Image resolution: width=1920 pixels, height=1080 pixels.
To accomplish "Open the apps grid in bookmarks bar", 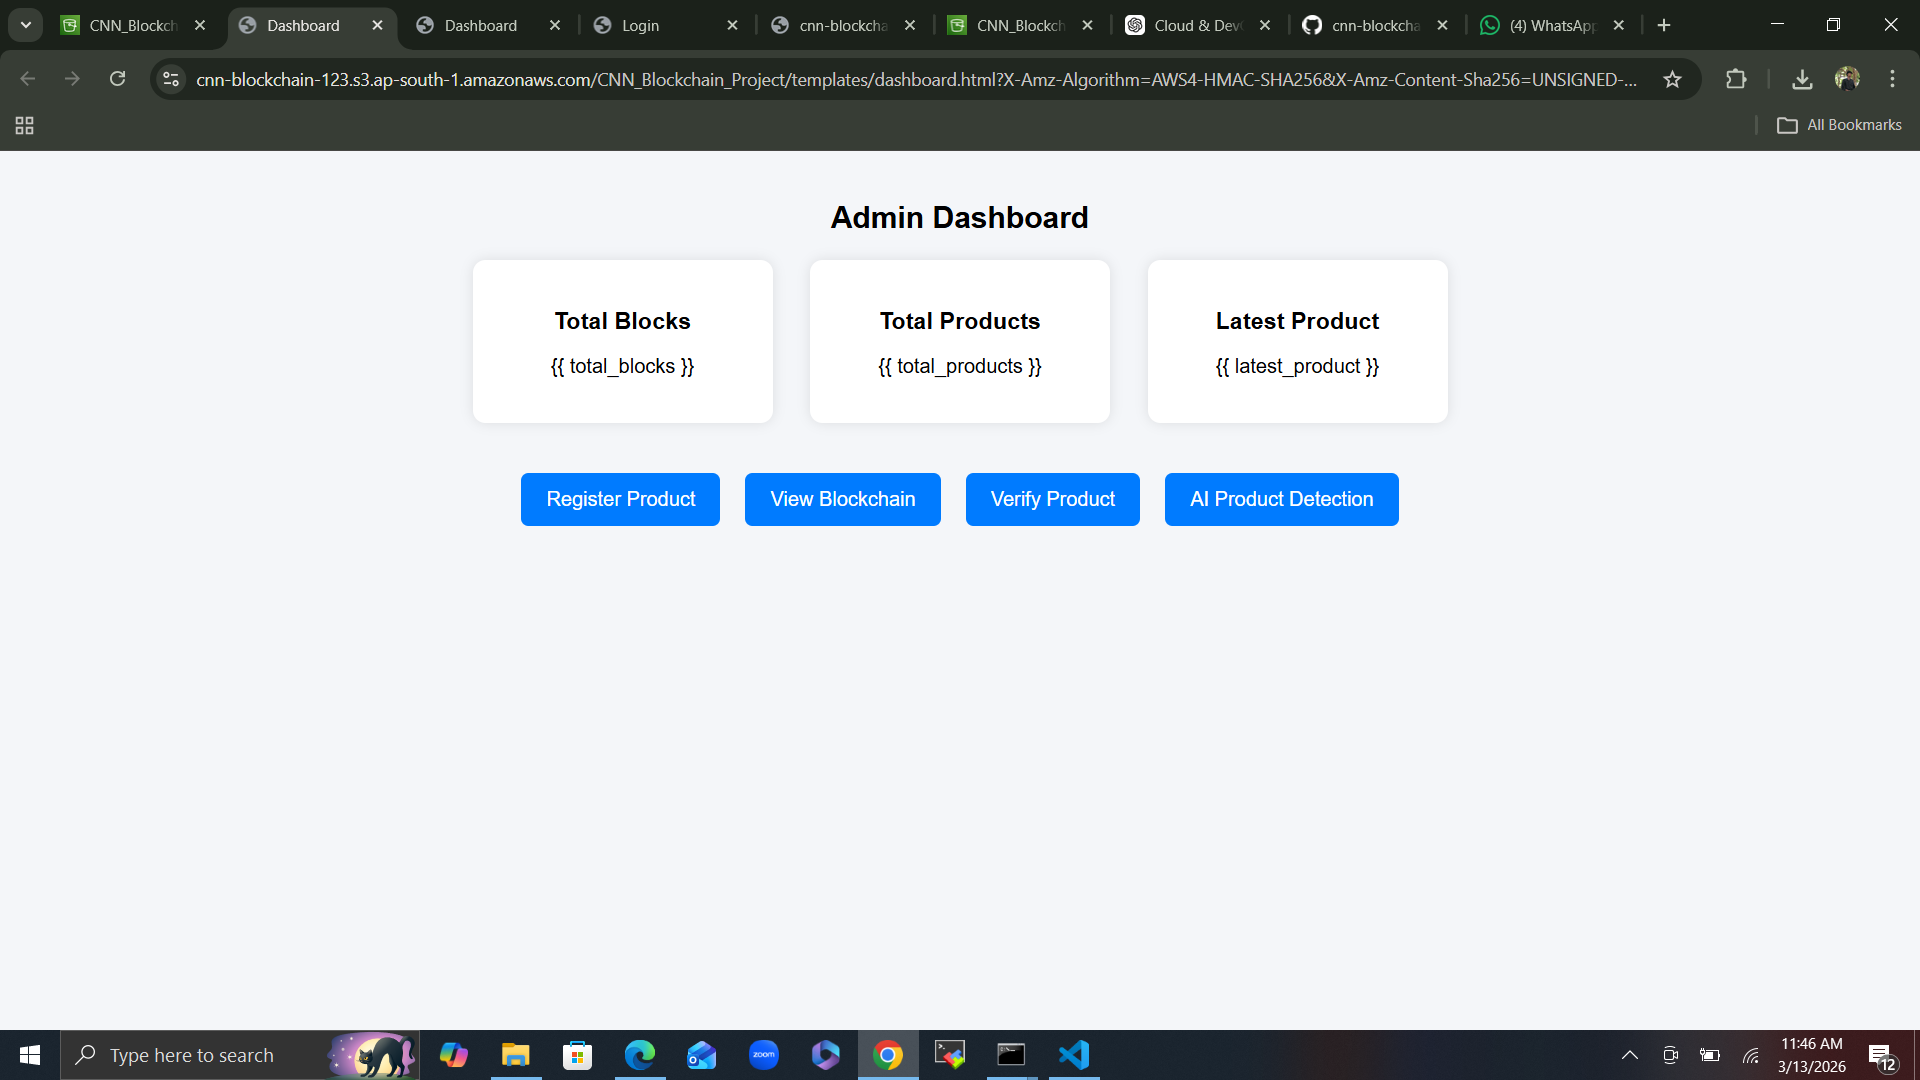I will click(24, 125).
